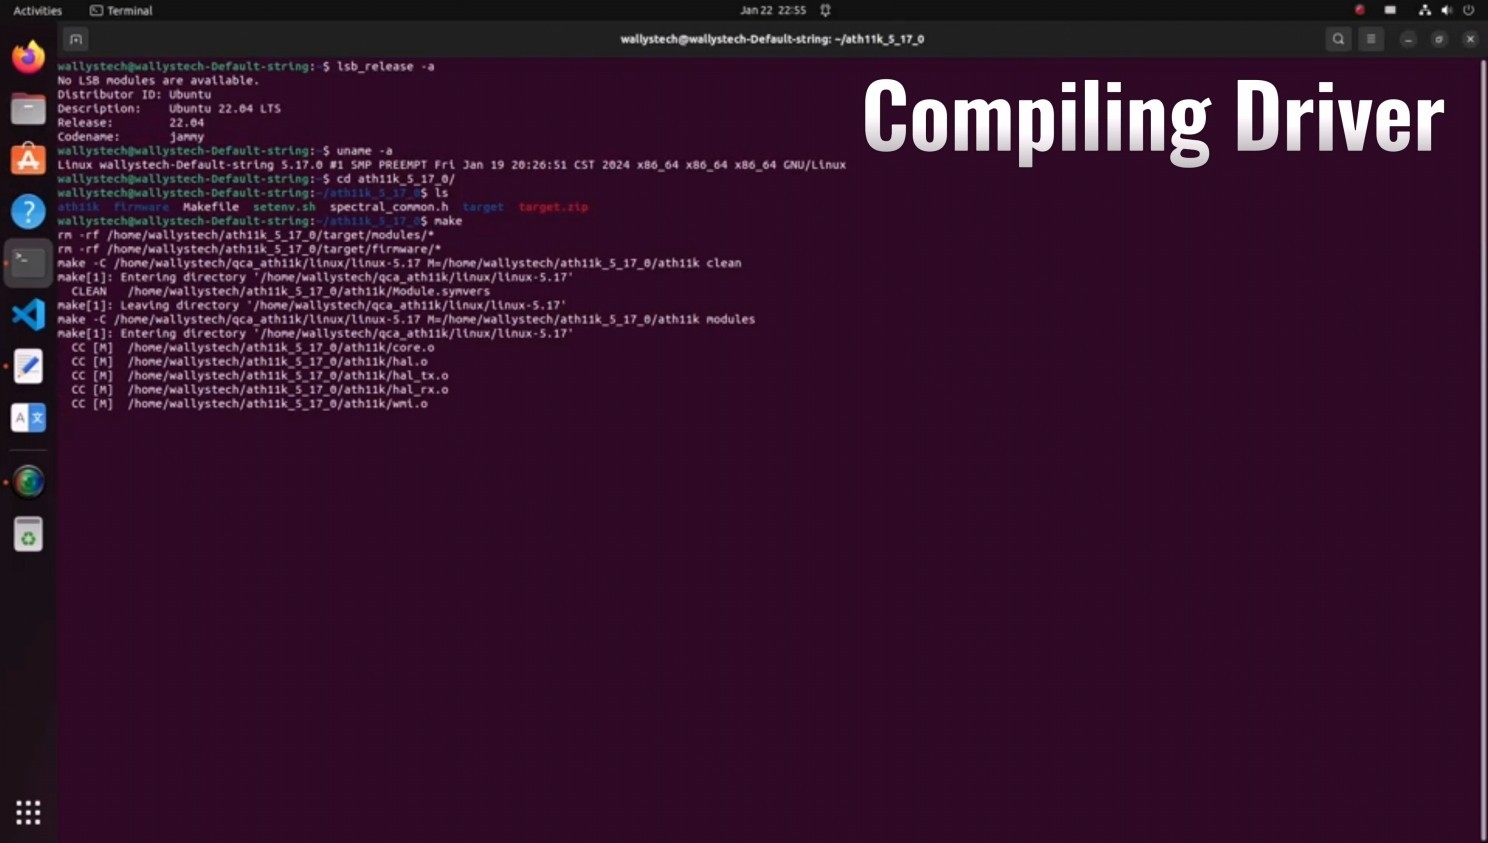The image size is (1488, 843).
Task: Open the system volume indicator
Action: (1446, 10)
